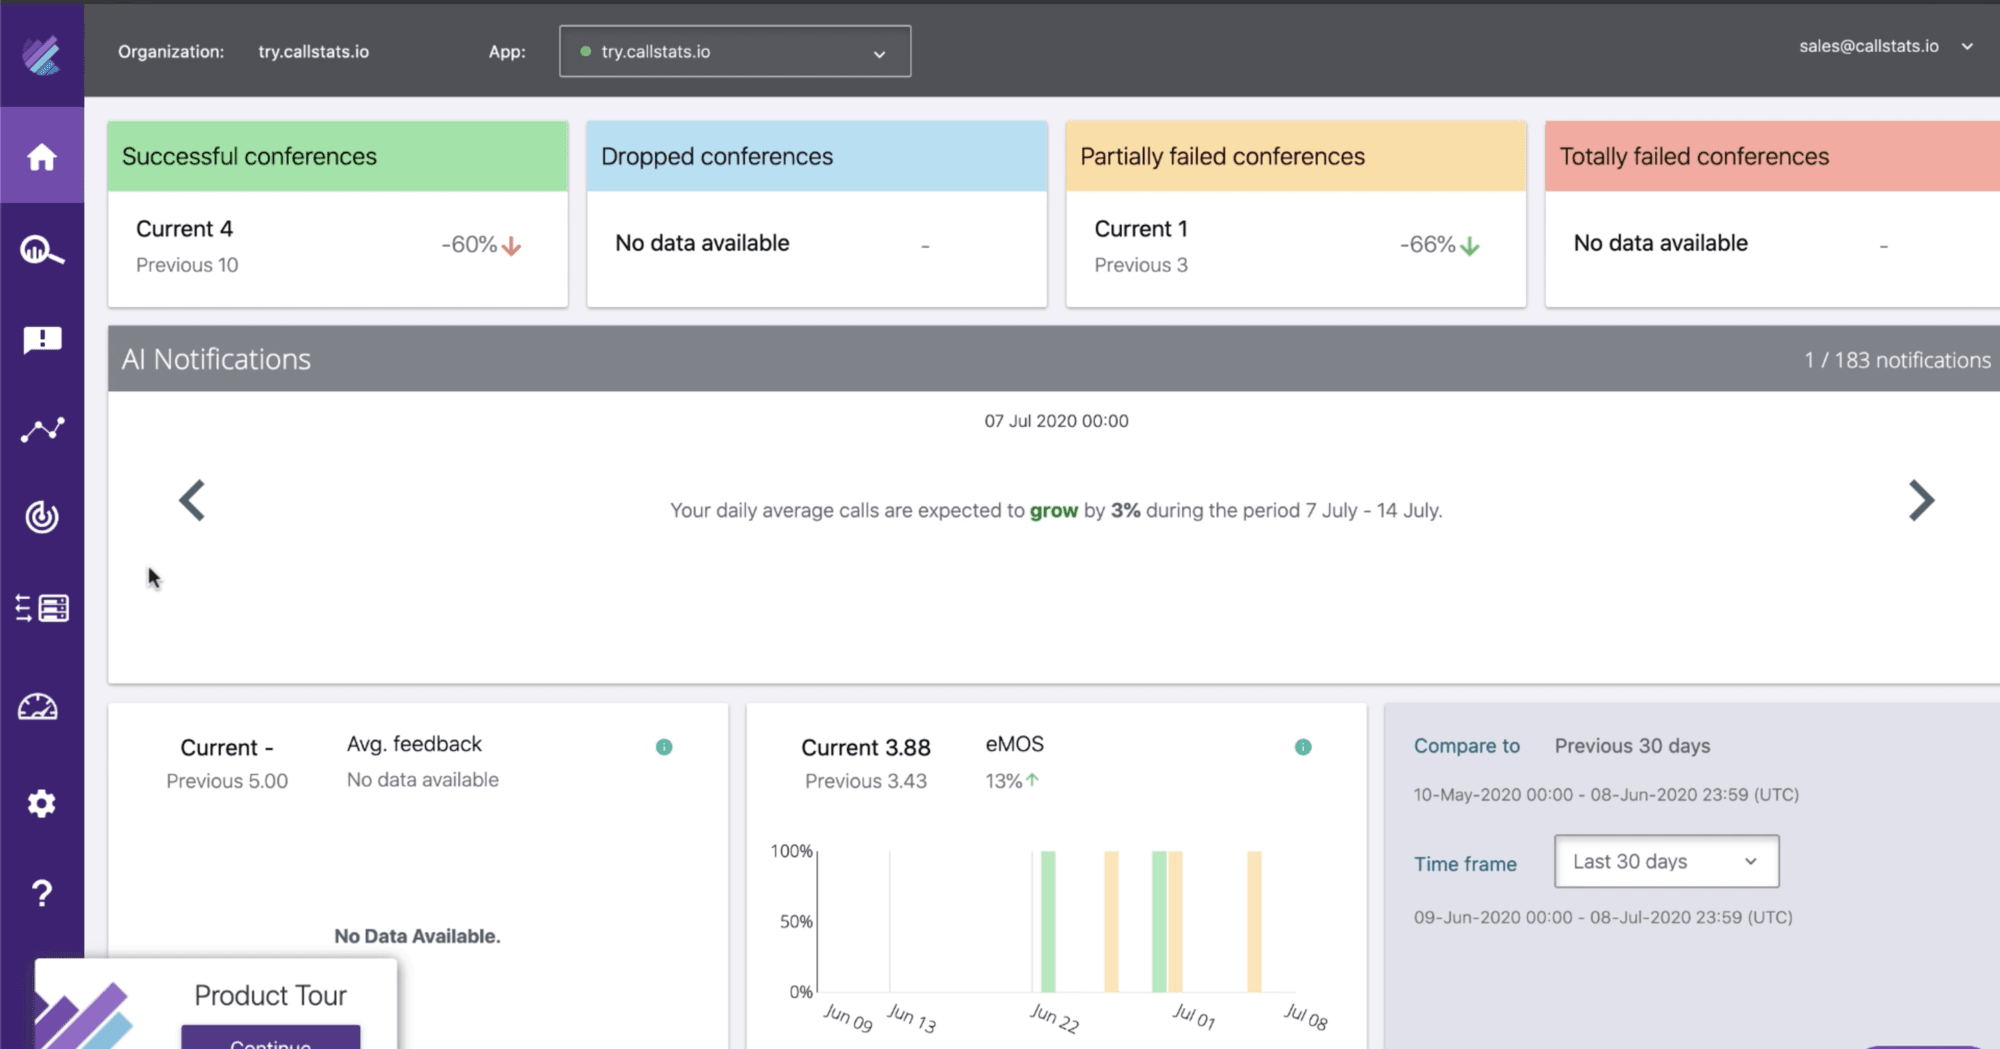
Task: Open settings gear in sidebar
Action: point(41,803)
